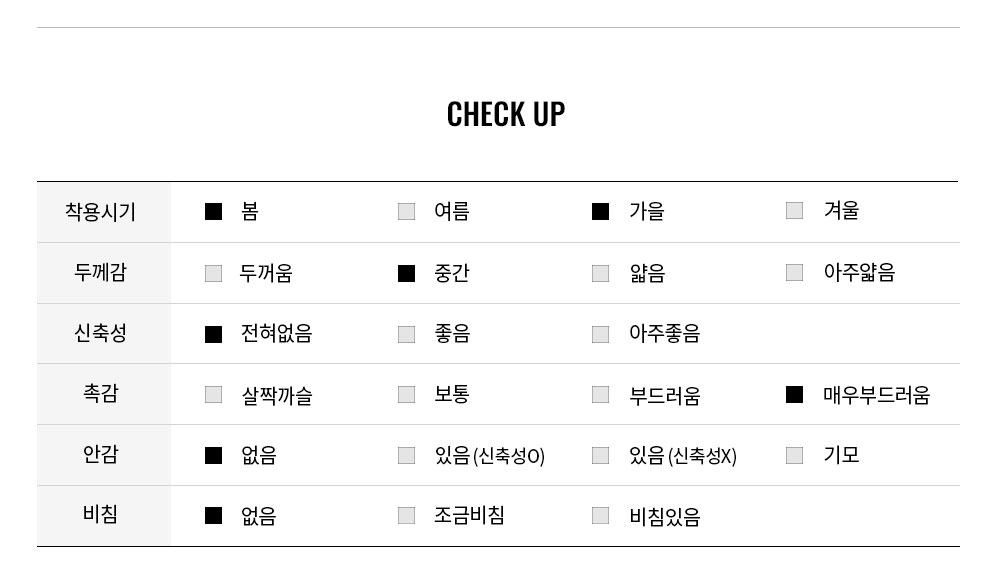
Task: Click the CHECK UP heading
Action: click(505, 115)
